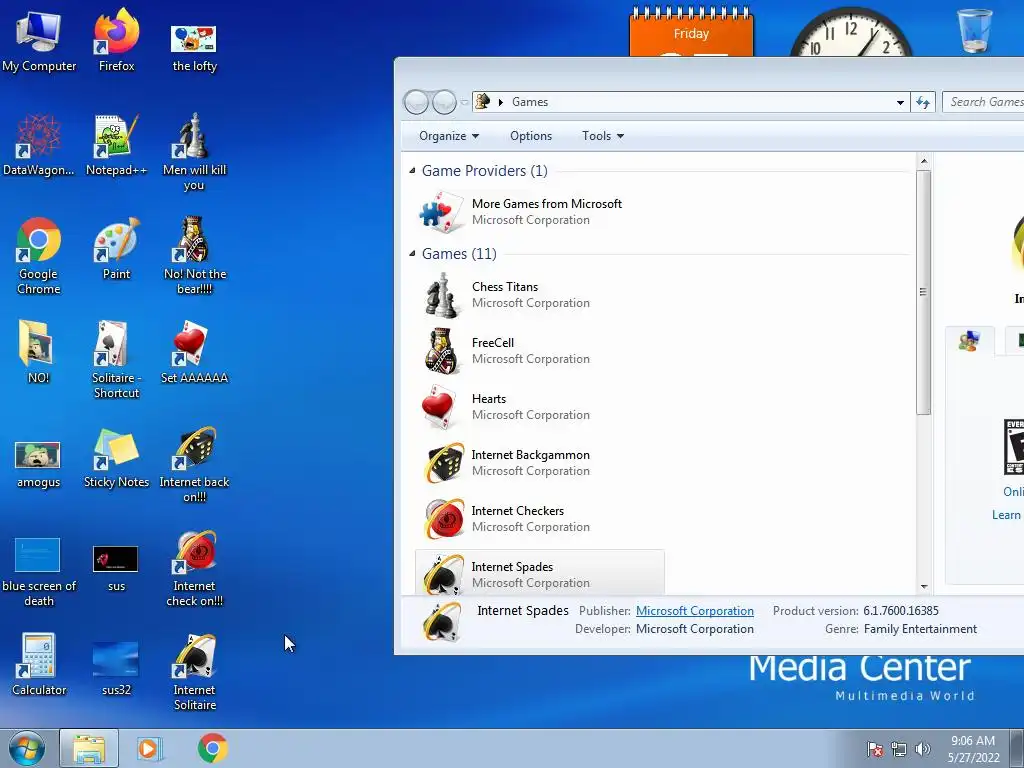
Task: Select 'Internet check on!!!' shortcut
Action: (x=194, y=568)
